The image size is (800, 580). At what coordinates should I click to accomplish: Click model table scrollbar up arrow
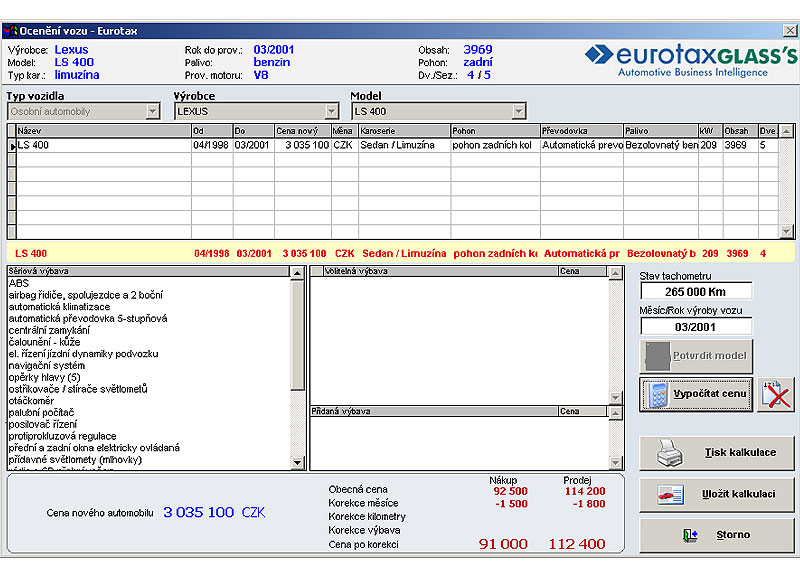tap(786, 131)
